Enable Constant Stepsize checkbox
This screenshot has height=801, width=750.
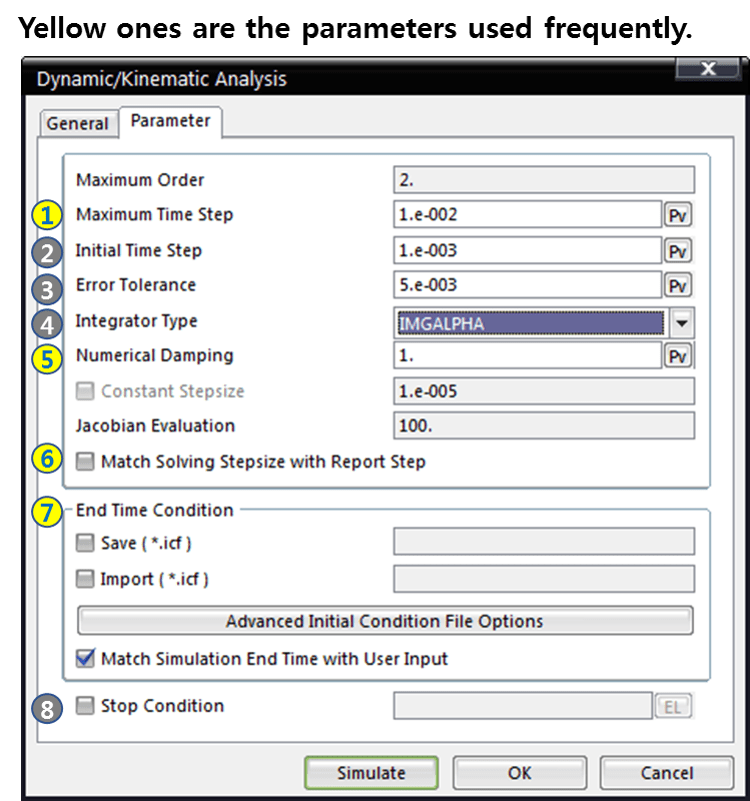(x=85, y=391)
